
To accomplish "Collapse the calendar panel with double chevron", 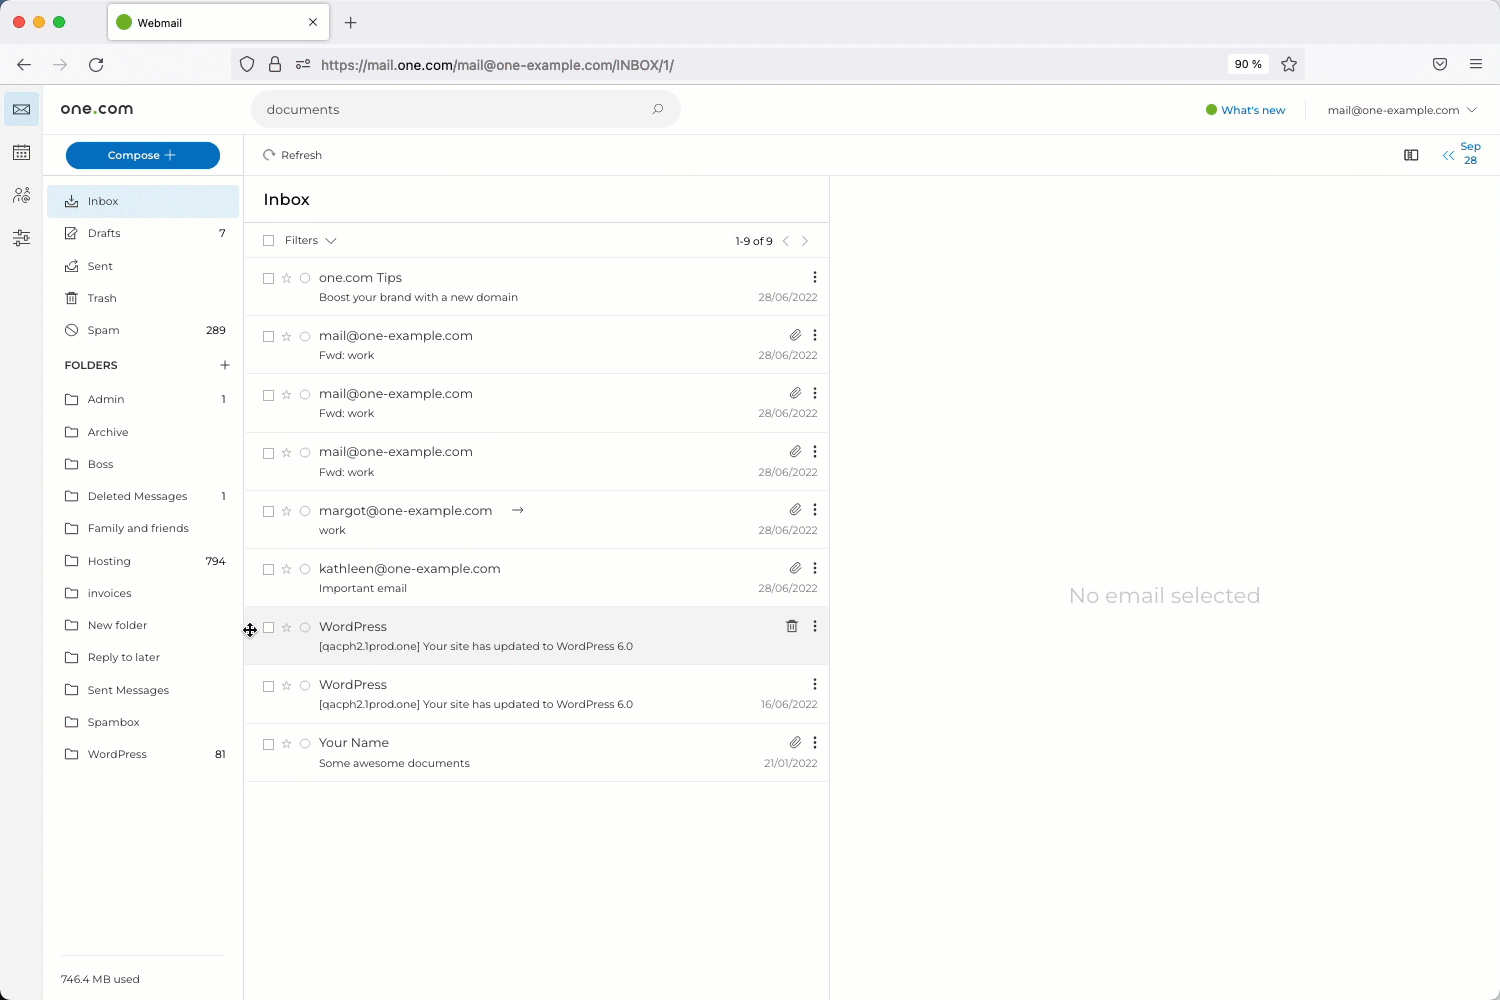I will pos(1448,155).
